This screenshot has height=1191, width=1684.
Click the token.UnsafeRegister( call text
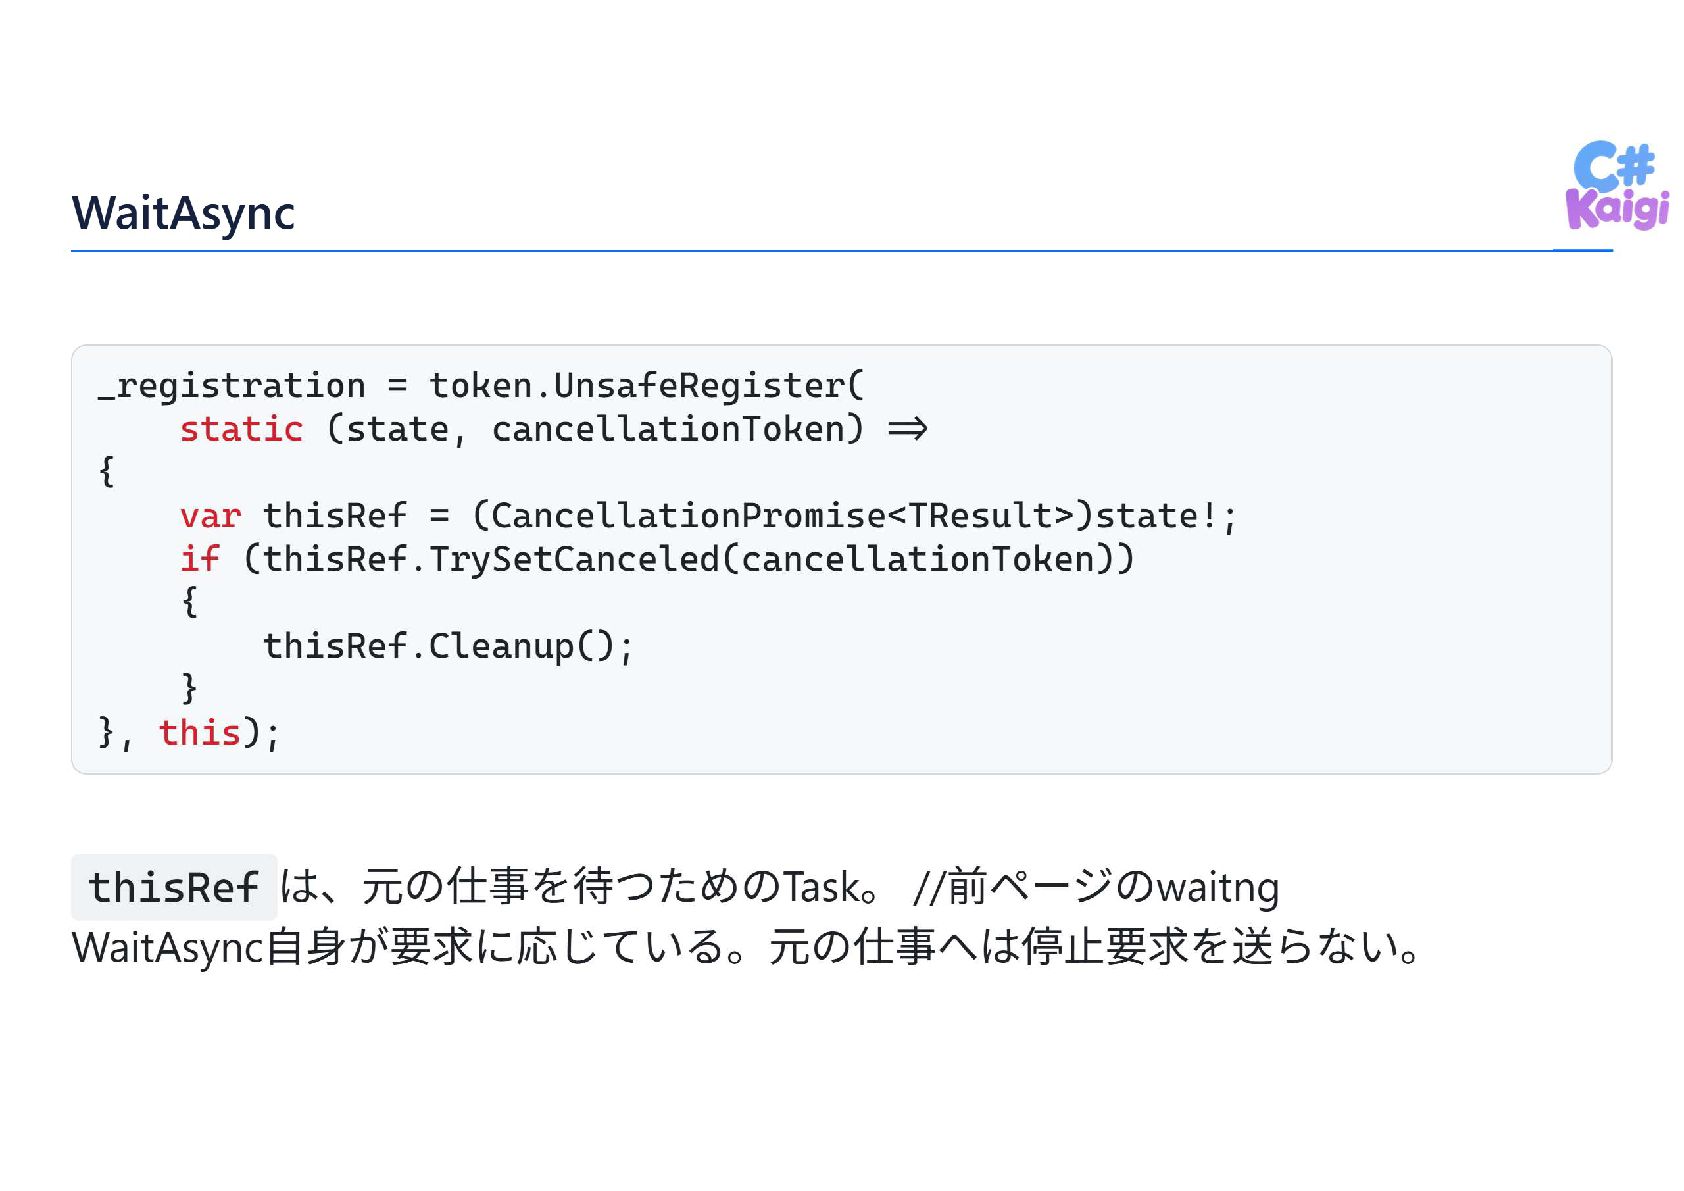tap(646, 386)
